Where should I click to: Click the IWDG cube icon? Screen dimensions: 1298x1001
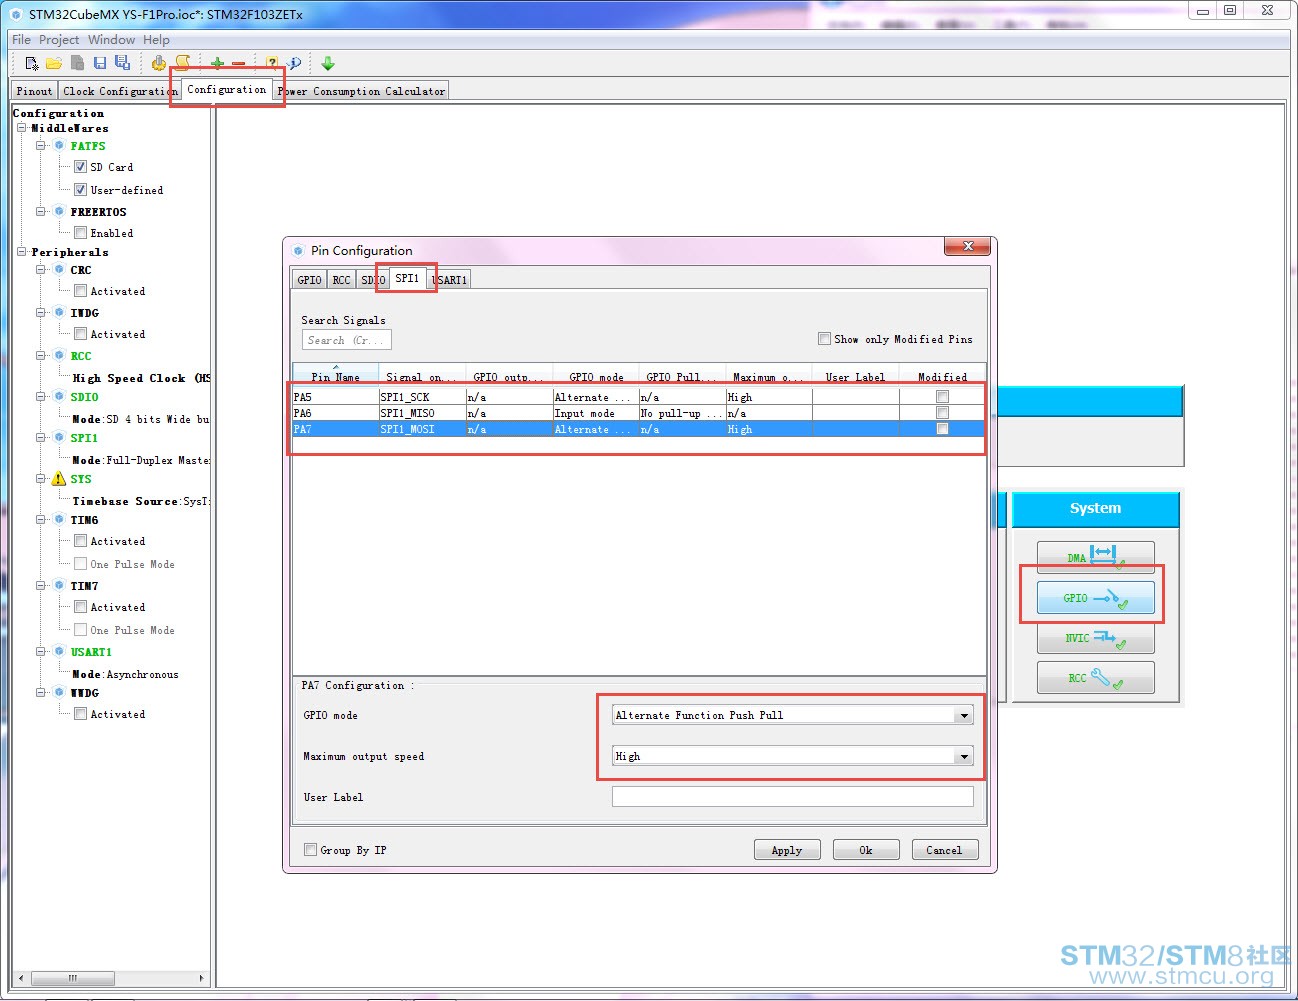59,313
